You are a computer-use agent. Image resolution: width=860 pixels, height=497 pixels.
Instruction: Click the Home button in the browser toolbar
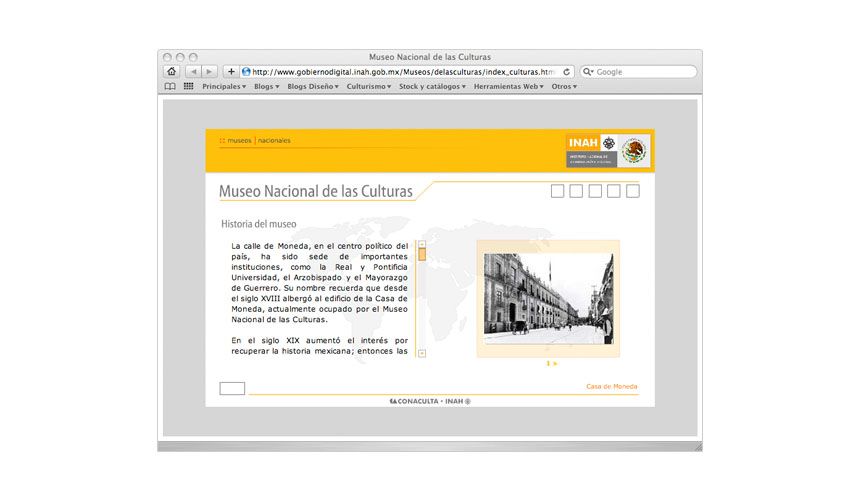pyautogui.click(x=172, y=72)
